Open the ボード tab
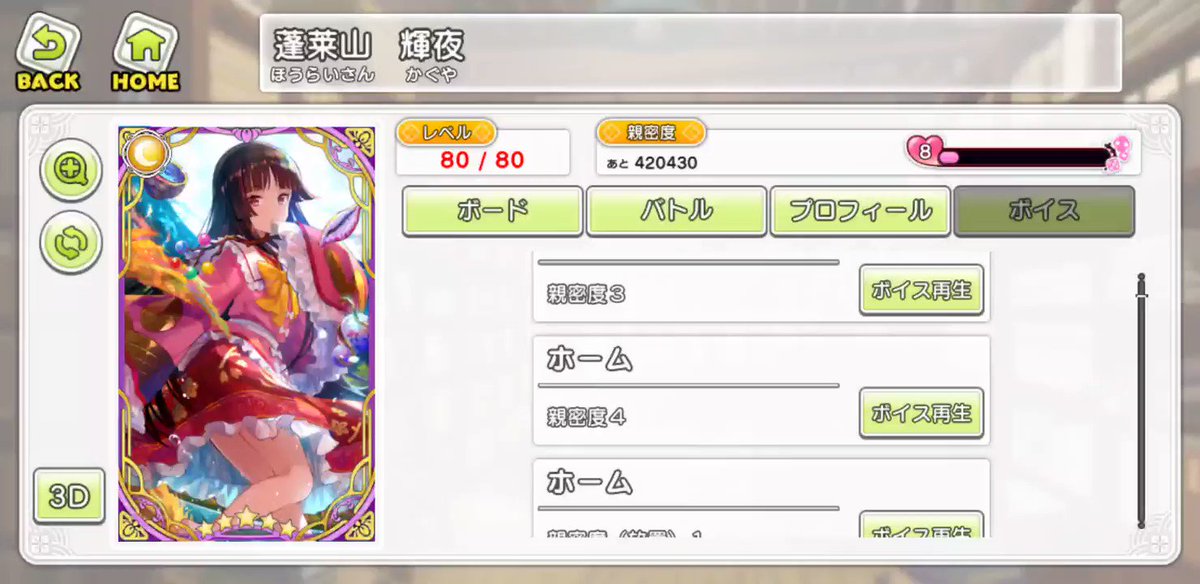 pos(493,211)
